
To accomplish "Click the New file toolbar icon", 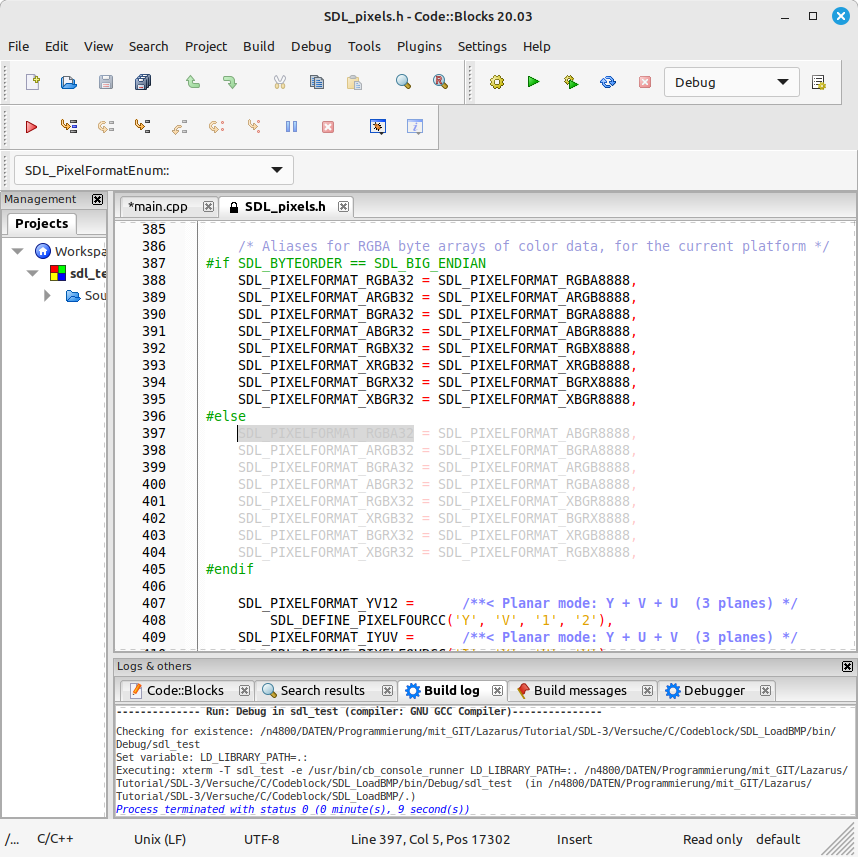I will coord(33,82).
